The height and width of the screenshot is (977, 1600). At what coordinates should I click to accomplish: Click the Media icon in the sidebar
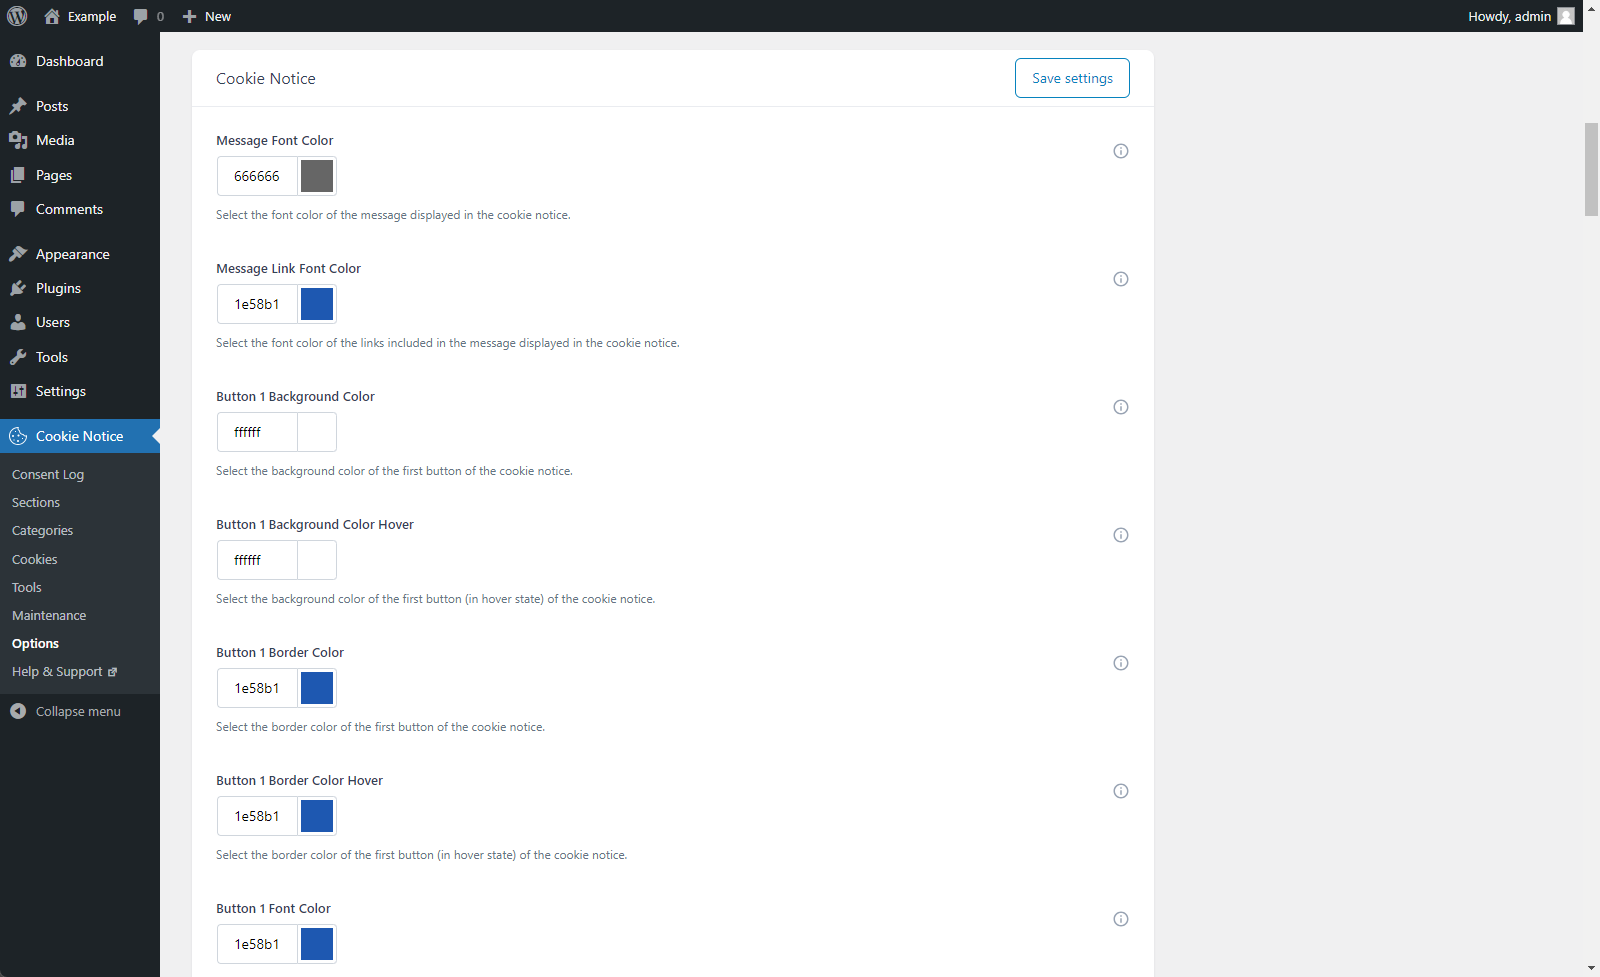coord(18,140)
